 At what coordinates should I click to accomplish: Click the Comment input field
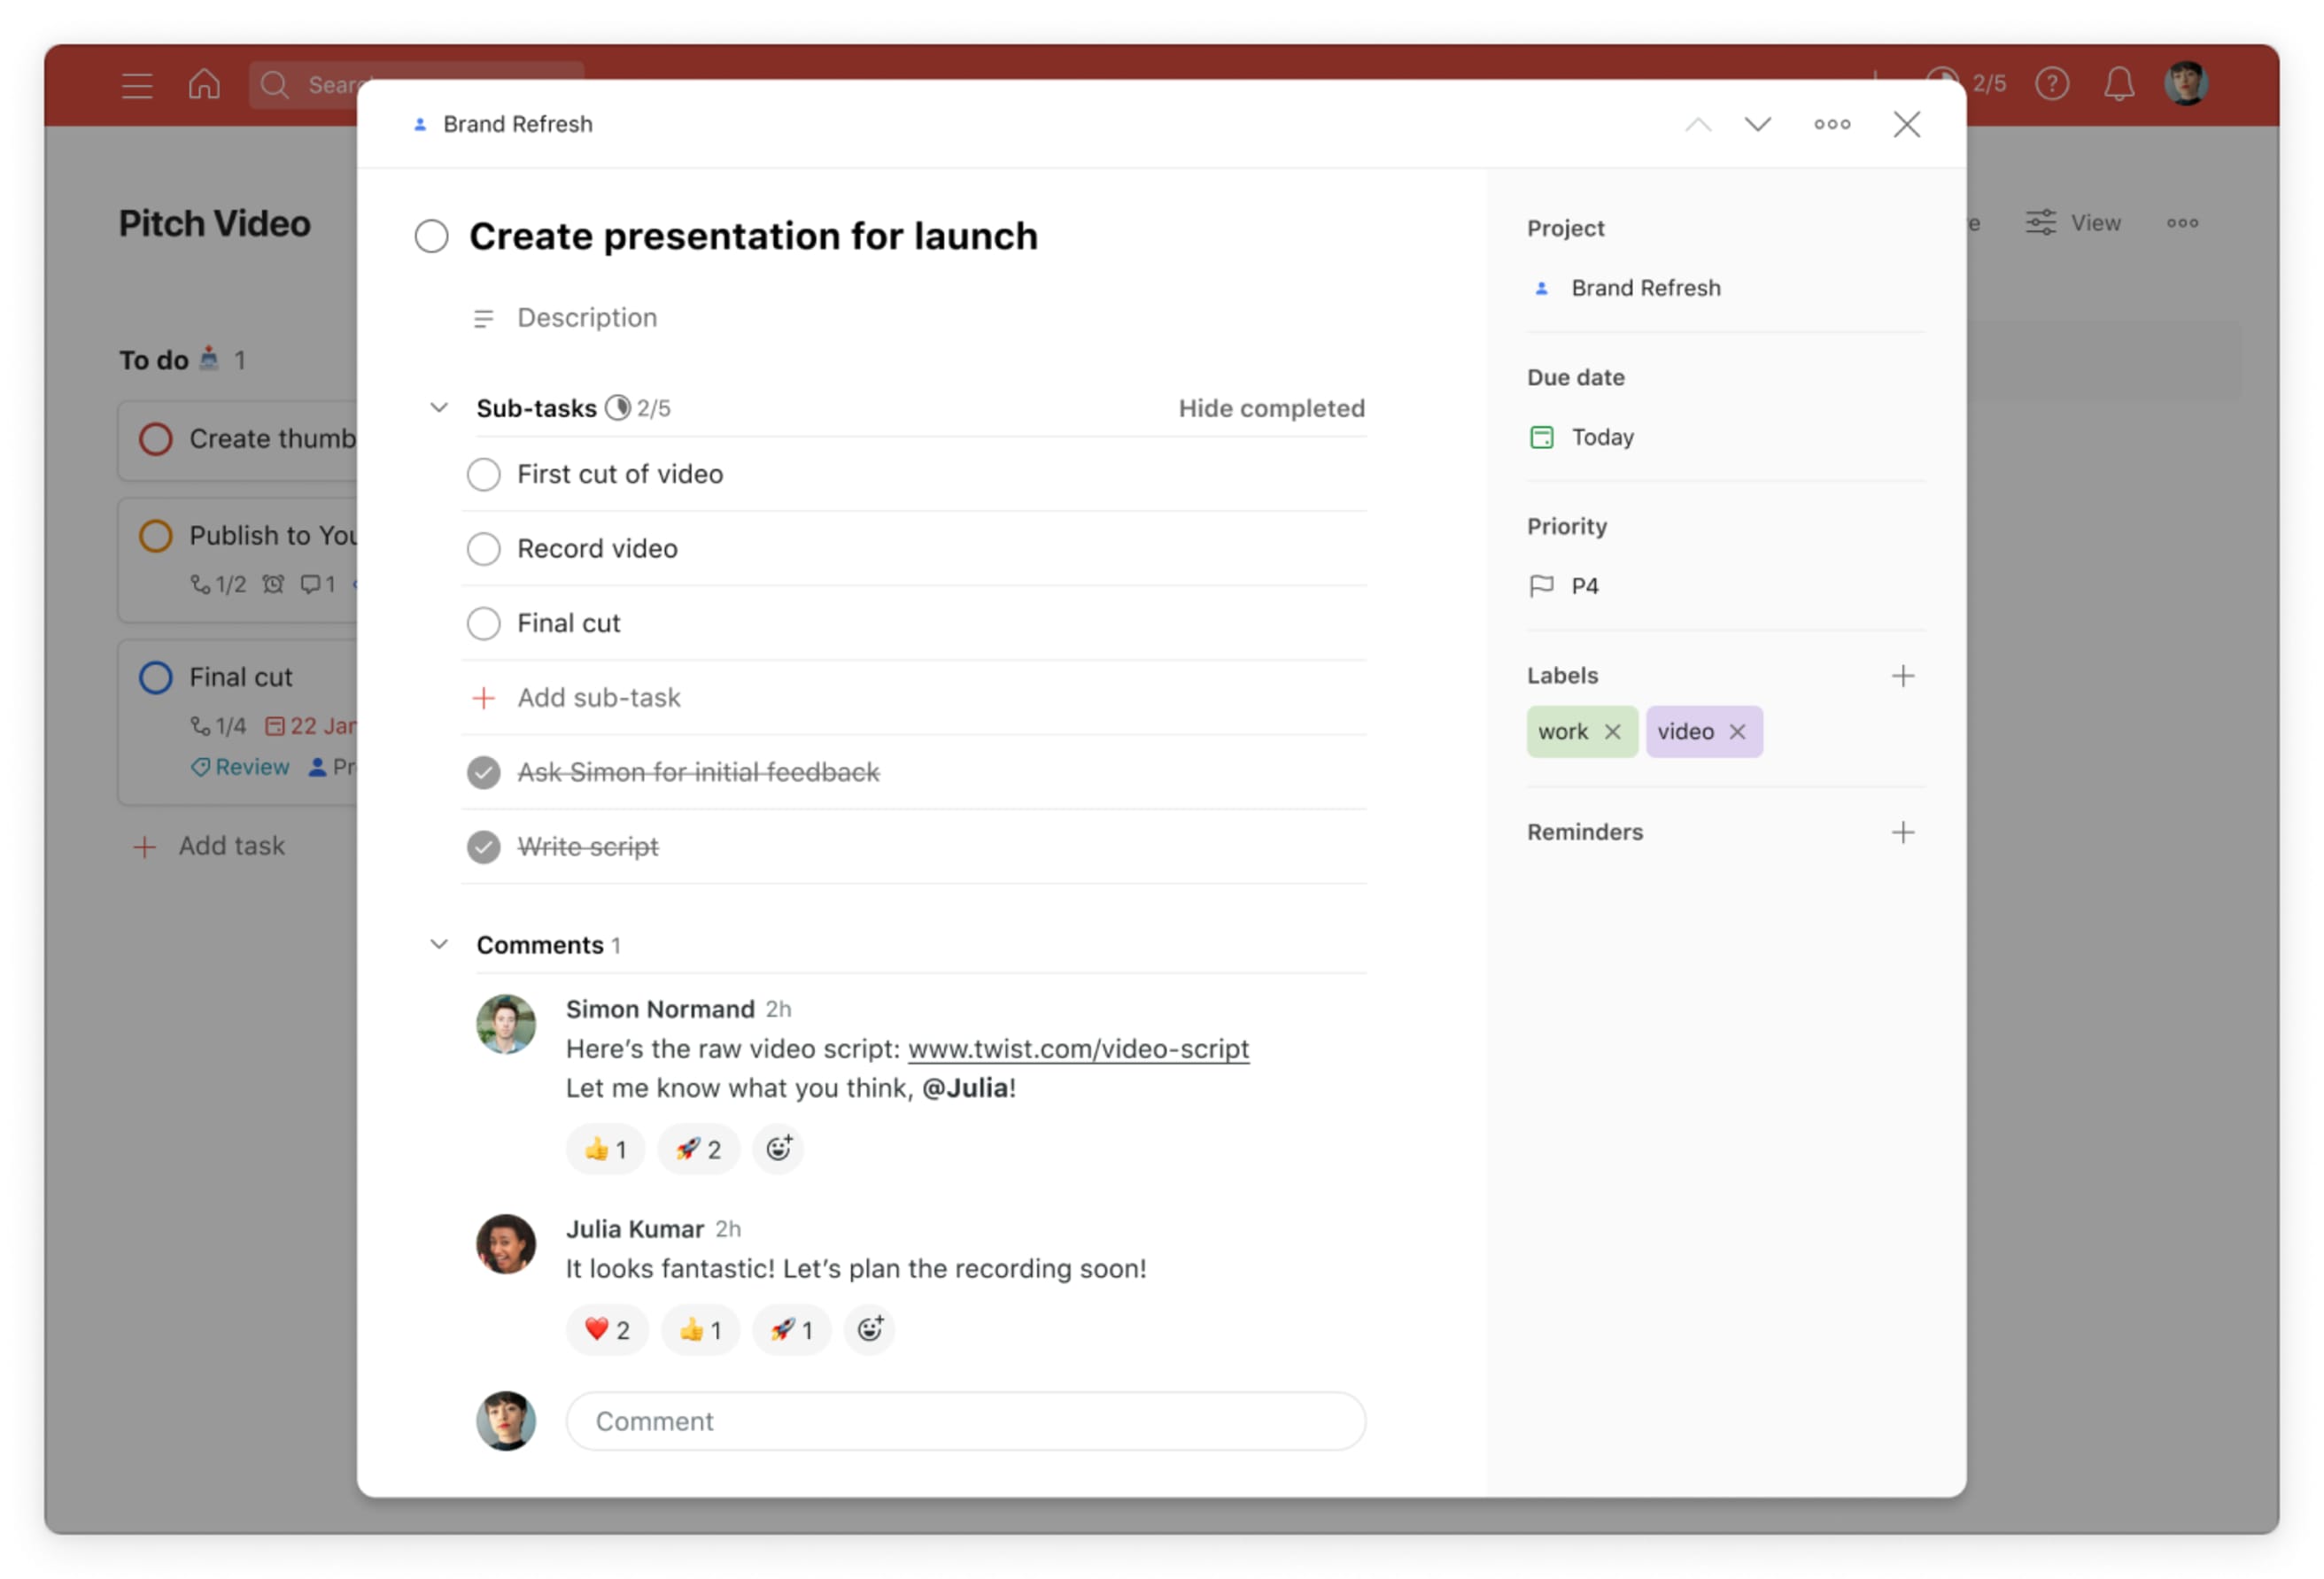(x=965, y=1420)
